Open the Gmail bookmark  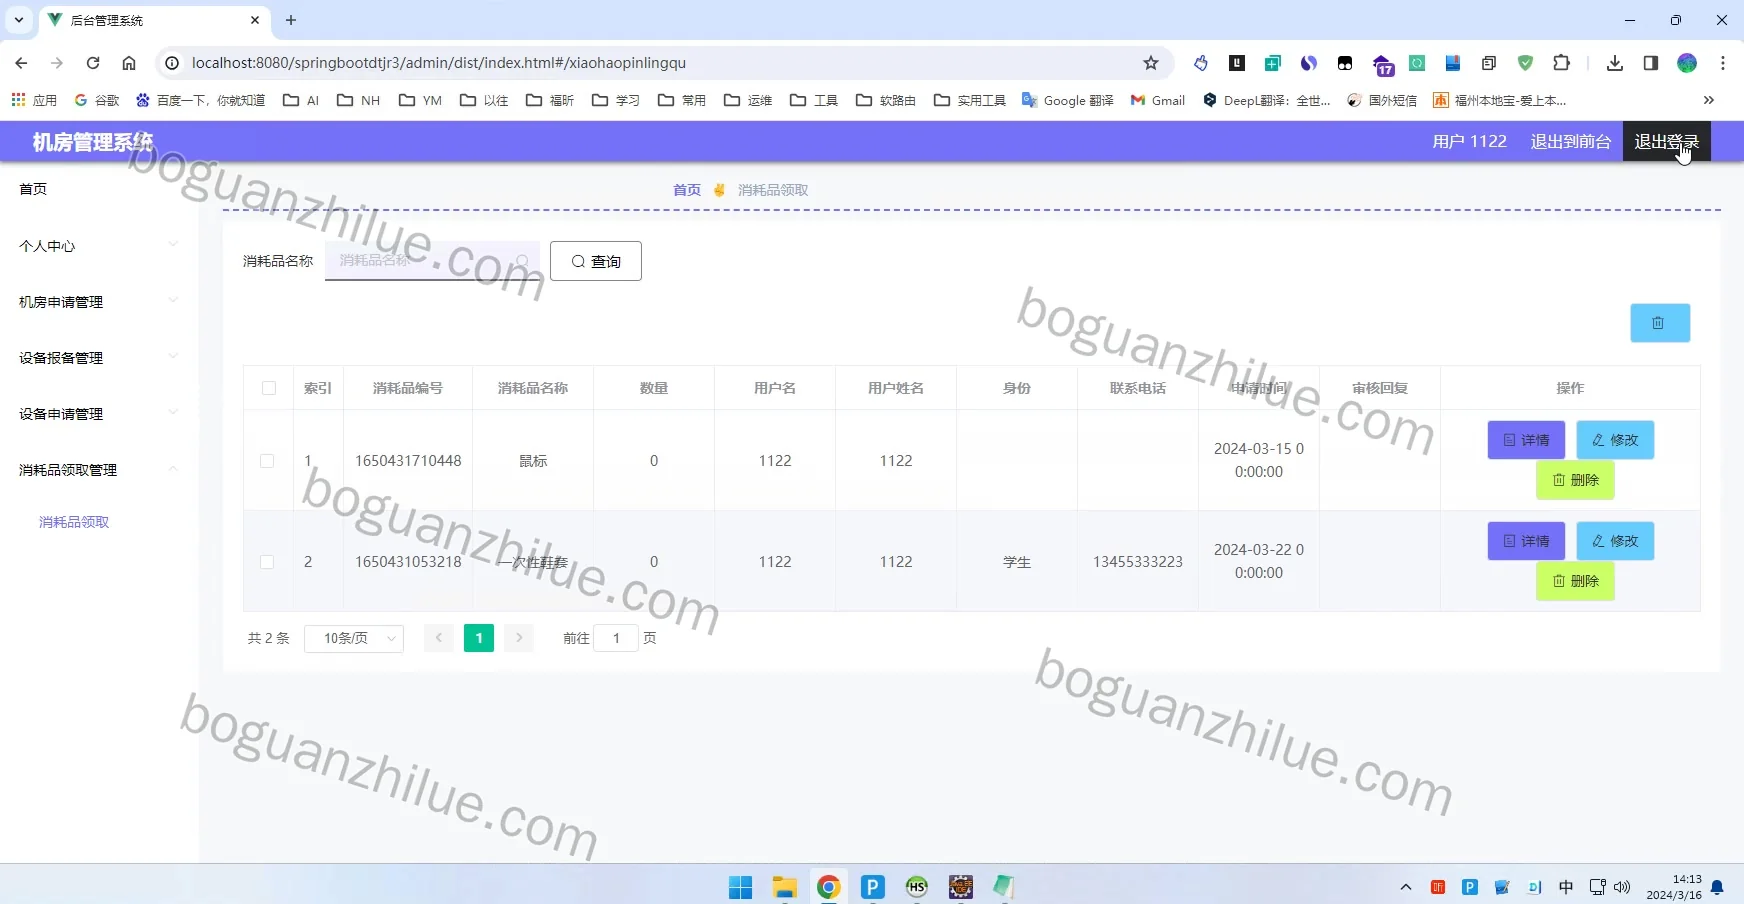click(x=1158, y=100)
